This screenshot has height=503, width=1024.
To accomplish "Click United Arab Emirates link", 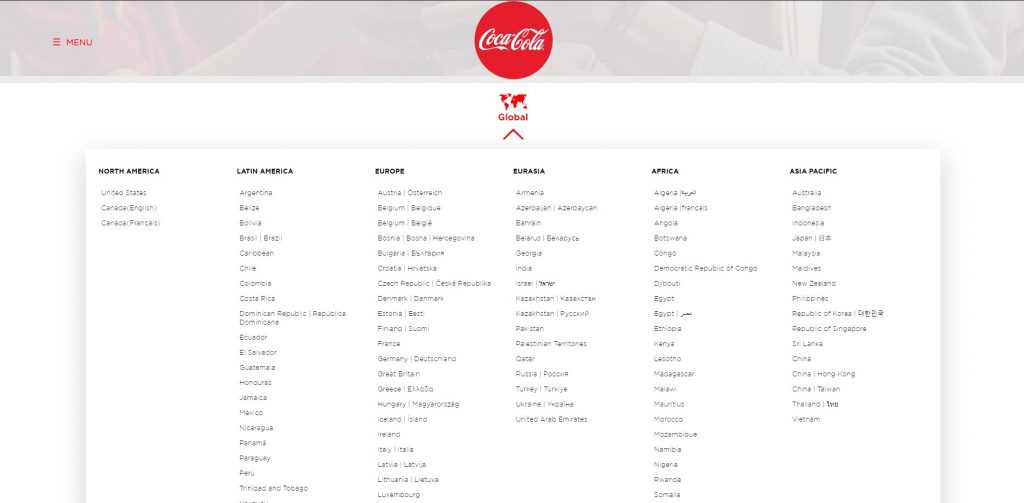I will [x=551, y=419].
